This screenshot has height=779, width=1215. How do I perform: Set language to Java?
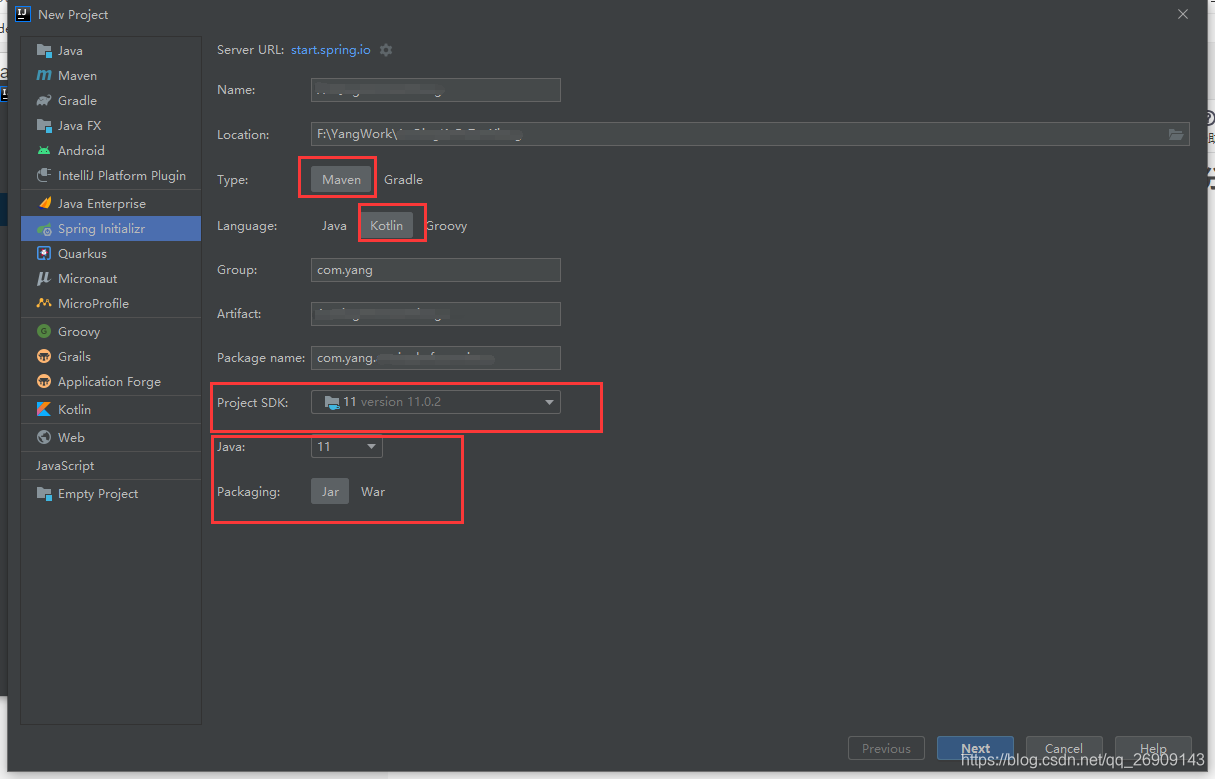tap(334, 225)
